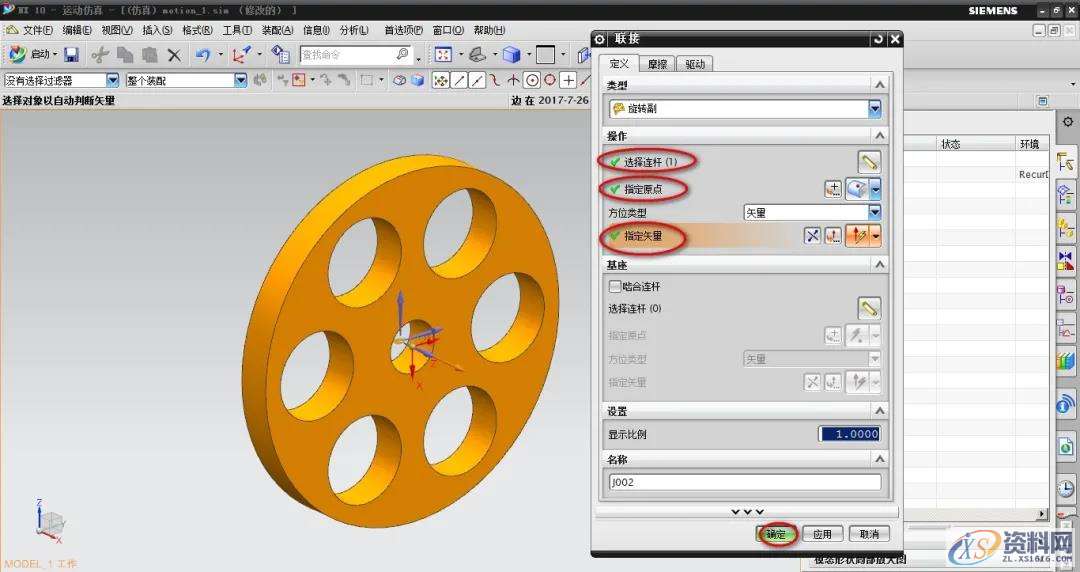Open the point dialog icon beside 指定原点
The image size is (1080, 572).
[833, 188]
